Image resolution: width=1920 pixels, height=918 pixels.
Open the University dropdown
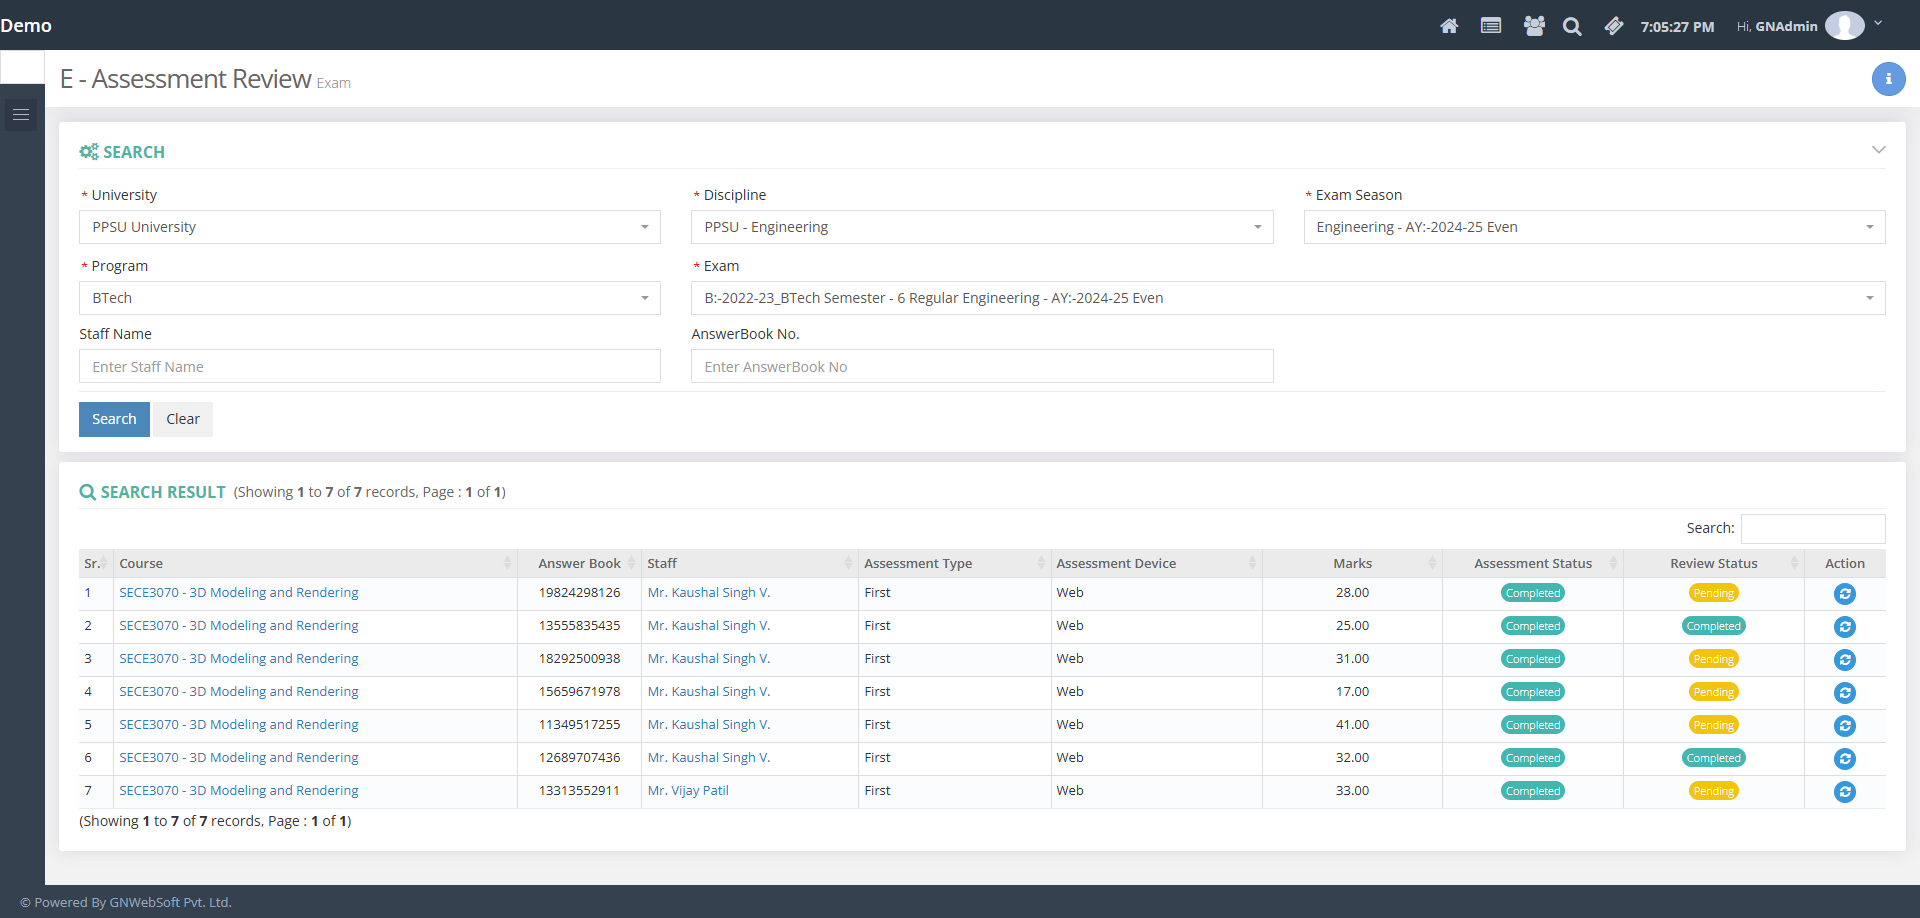pos(369,227)
